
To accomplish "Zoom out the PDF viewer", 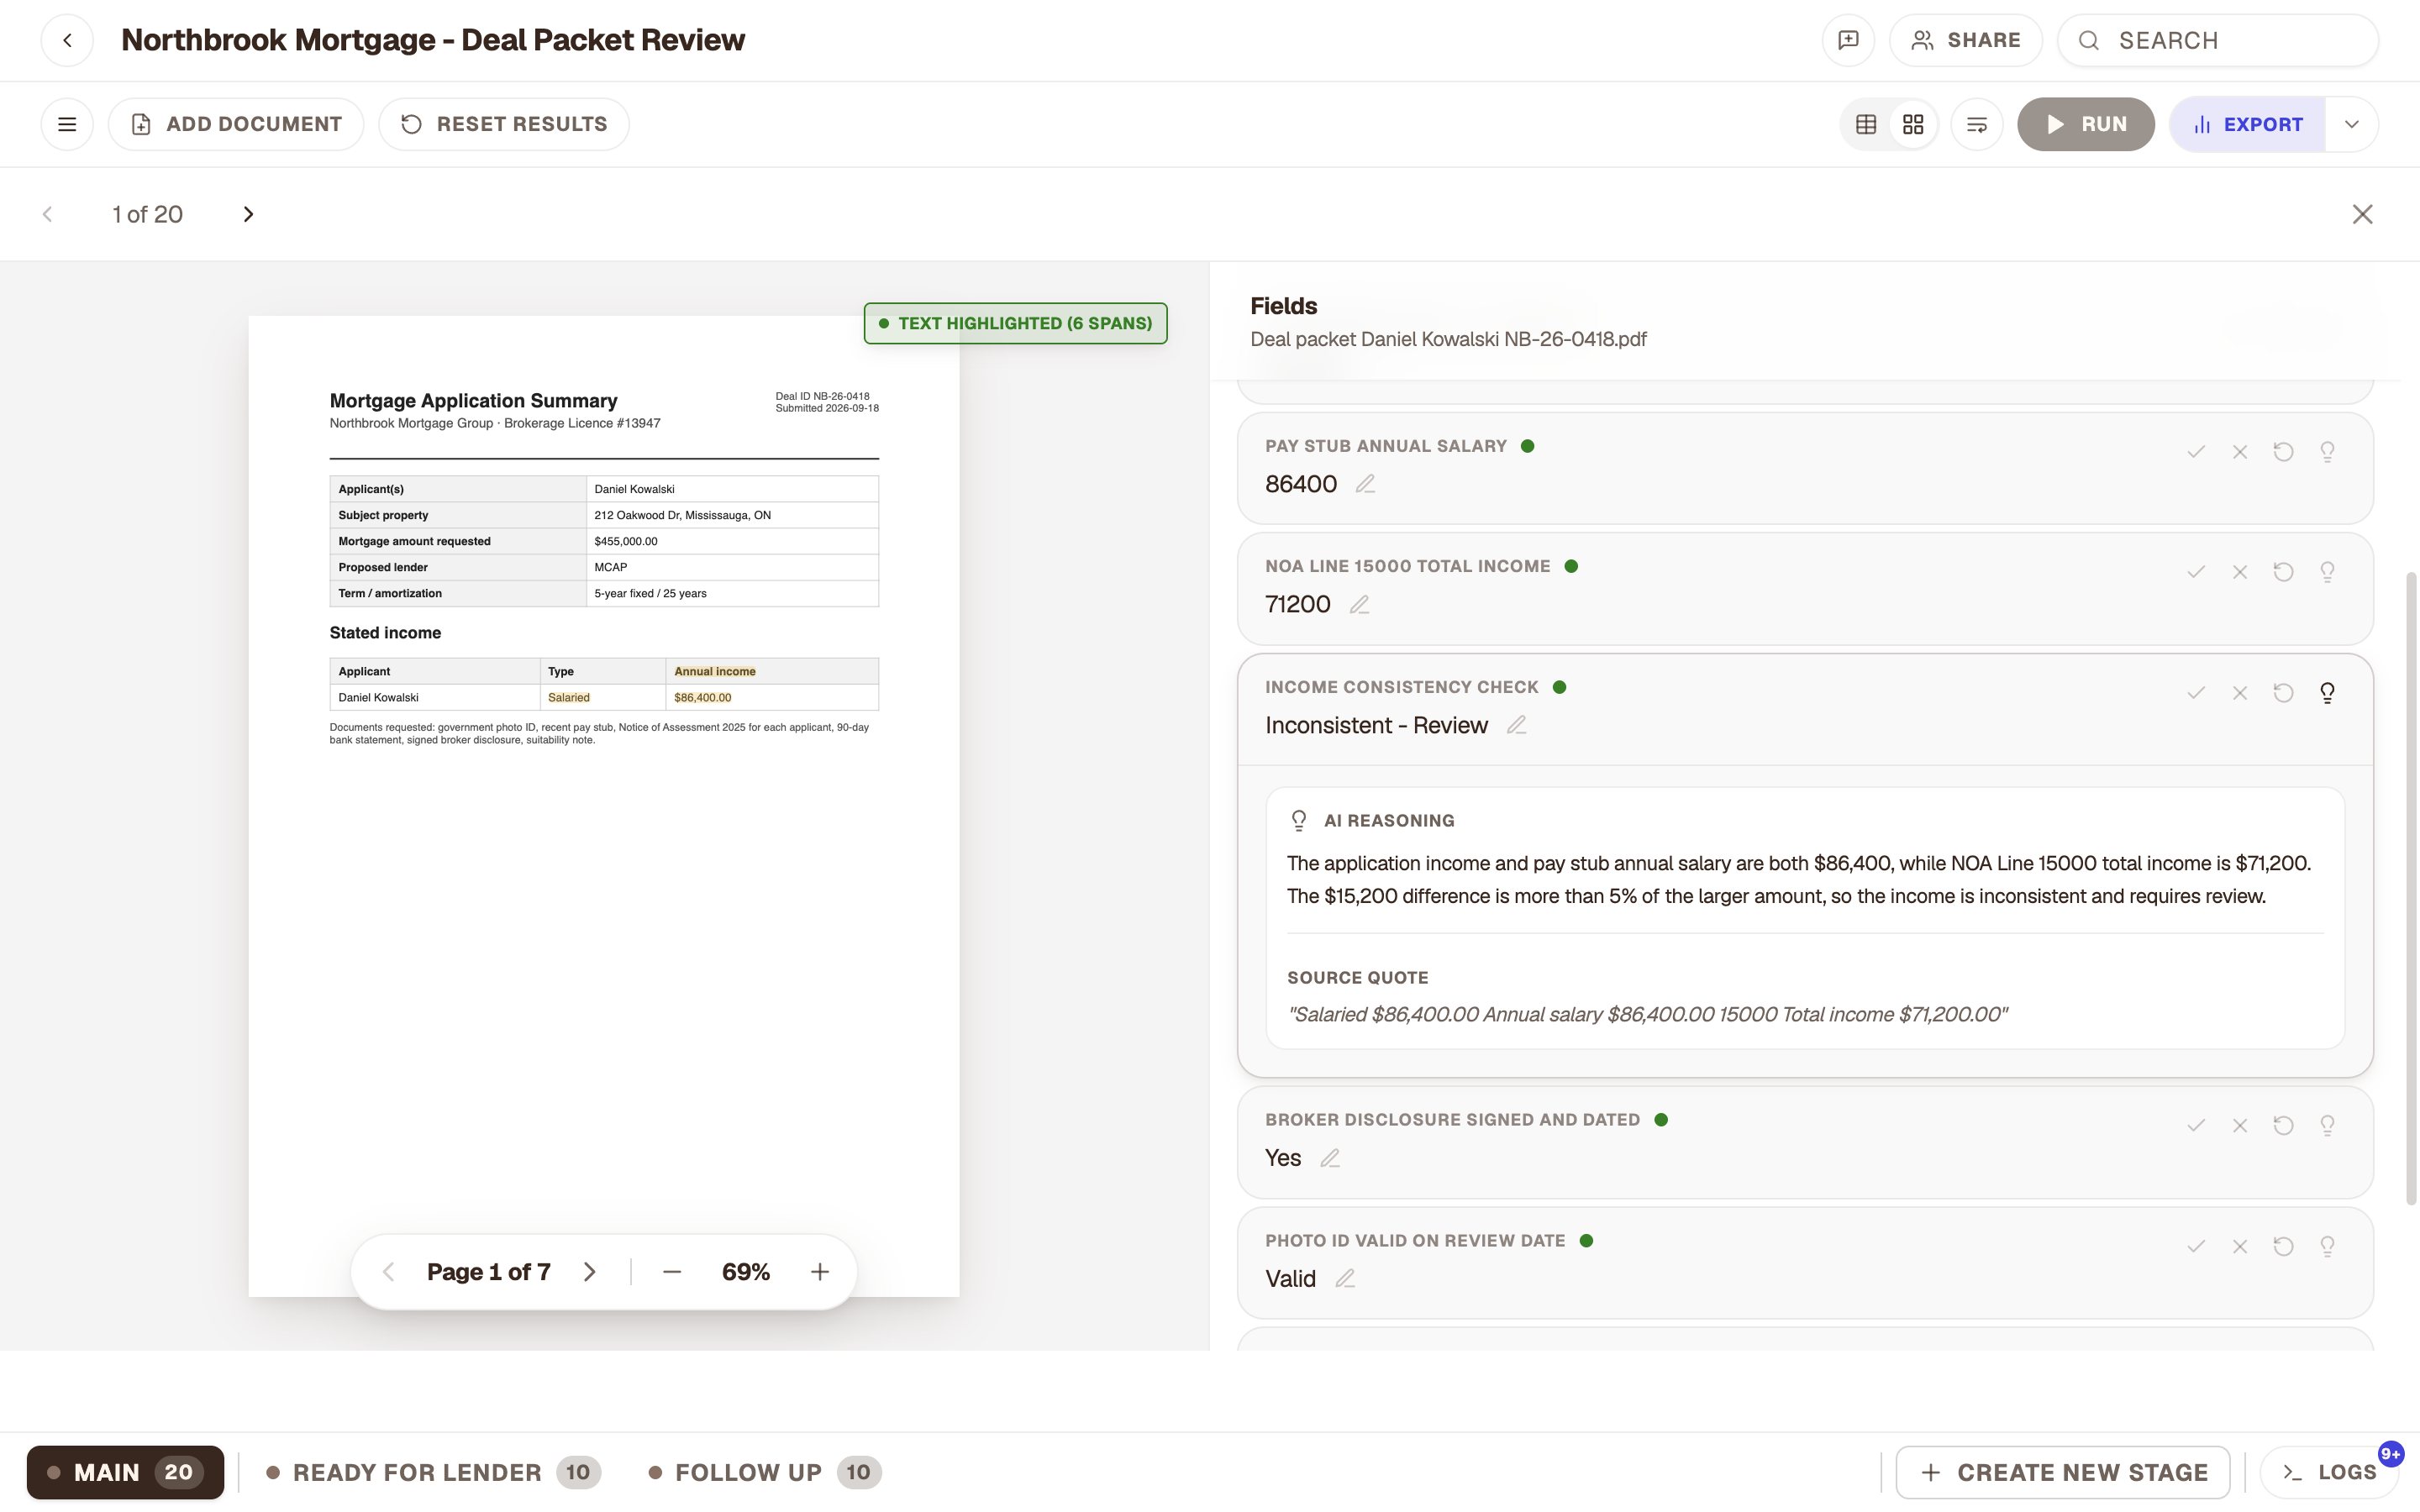I will [672, 1272].
